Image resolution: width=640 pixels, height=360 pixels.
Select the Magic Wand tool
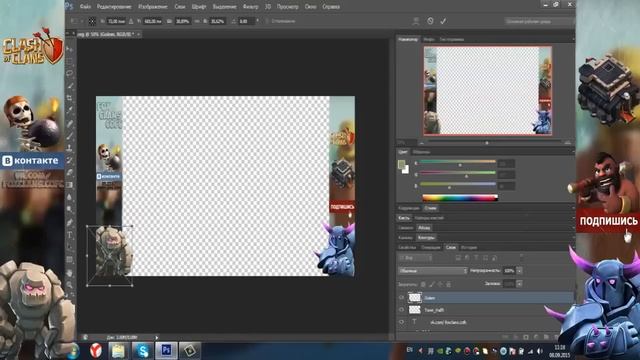[x=70, y=86]
